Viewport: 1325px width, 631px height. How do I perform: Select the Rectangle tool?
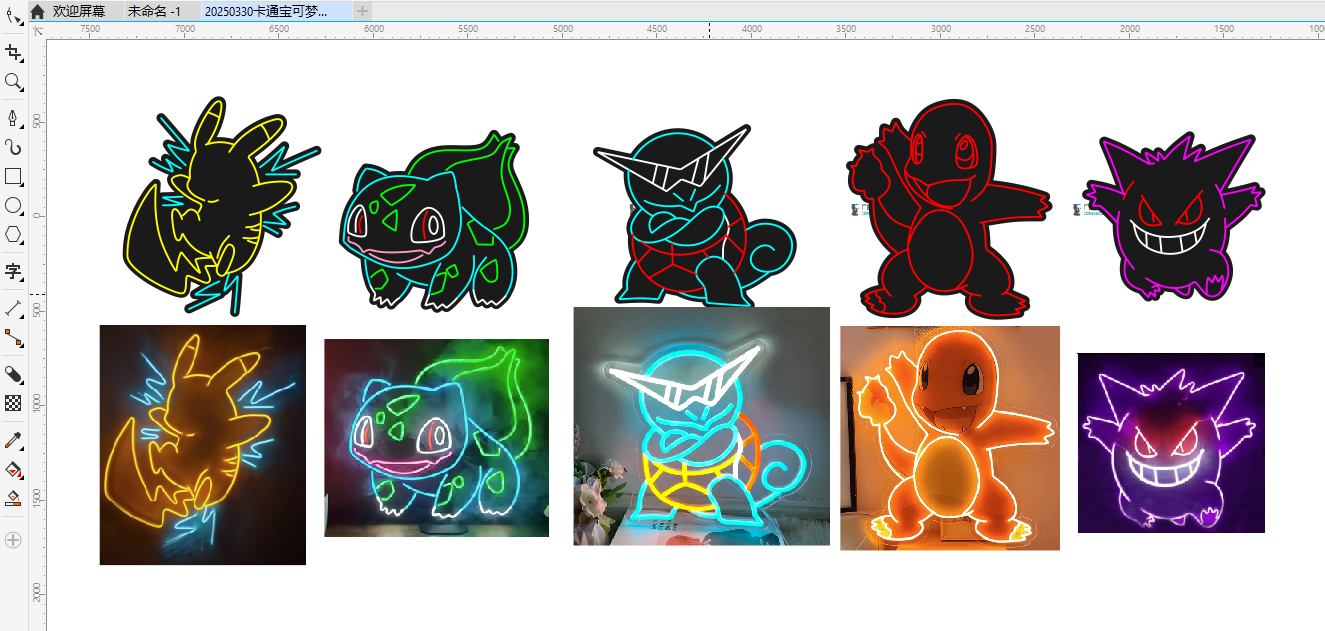click(13, 177)
